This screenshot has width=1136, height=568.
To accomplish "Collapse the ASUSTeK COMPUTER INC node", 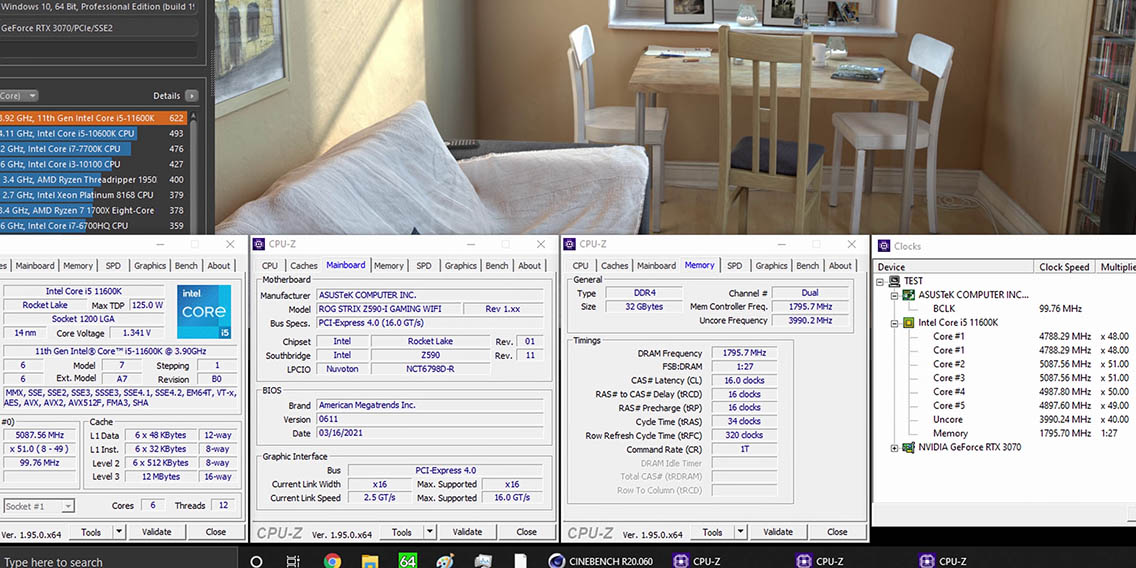I will pos(894,295).
